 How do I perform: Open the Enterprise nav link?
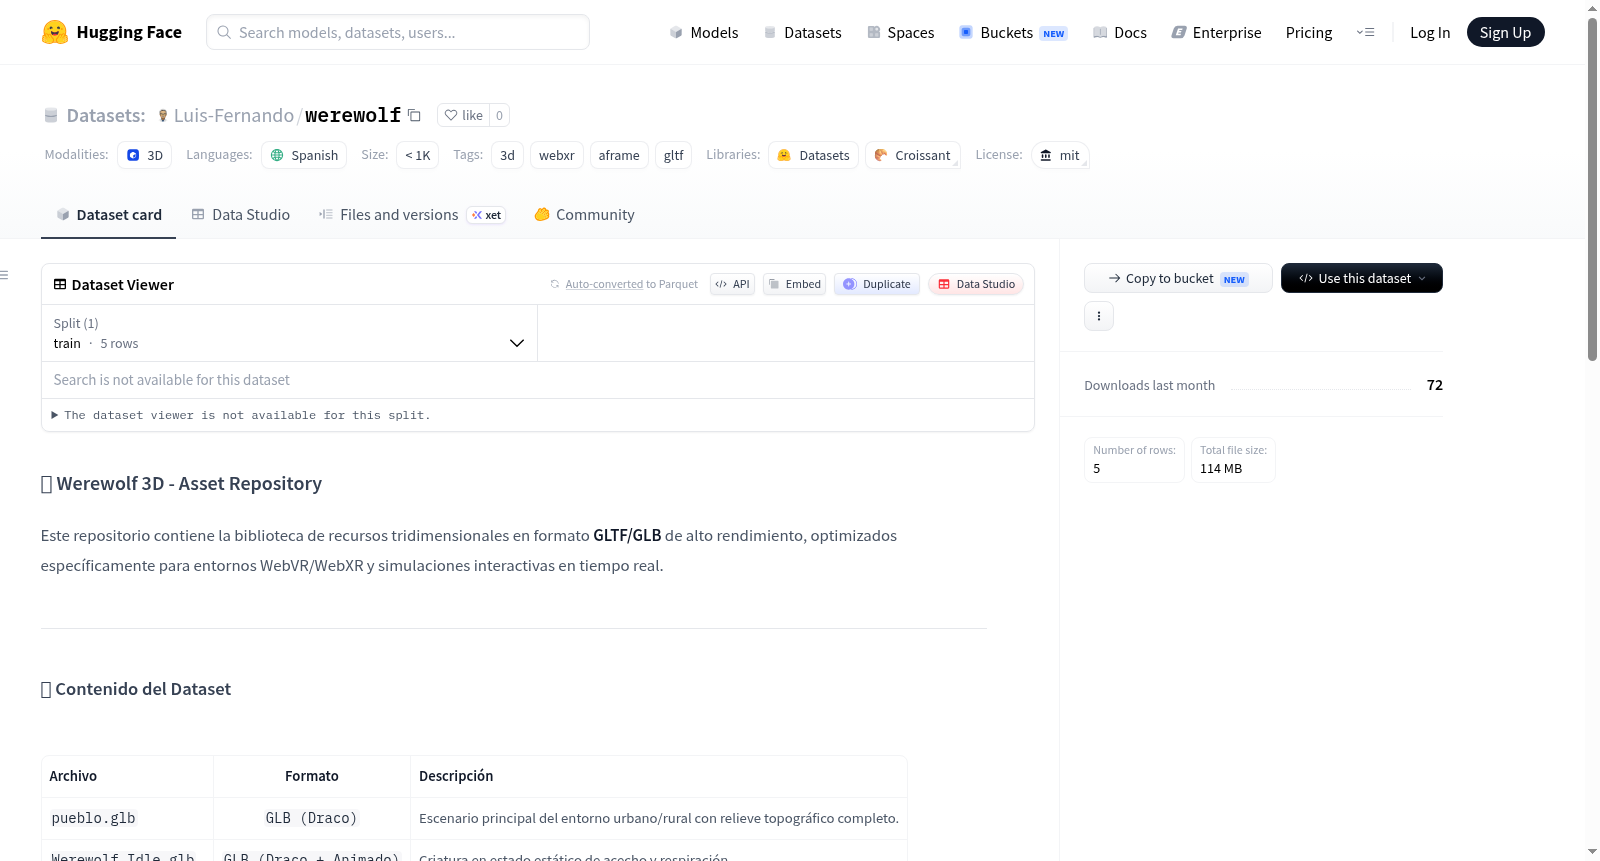tap(1216, 33)
